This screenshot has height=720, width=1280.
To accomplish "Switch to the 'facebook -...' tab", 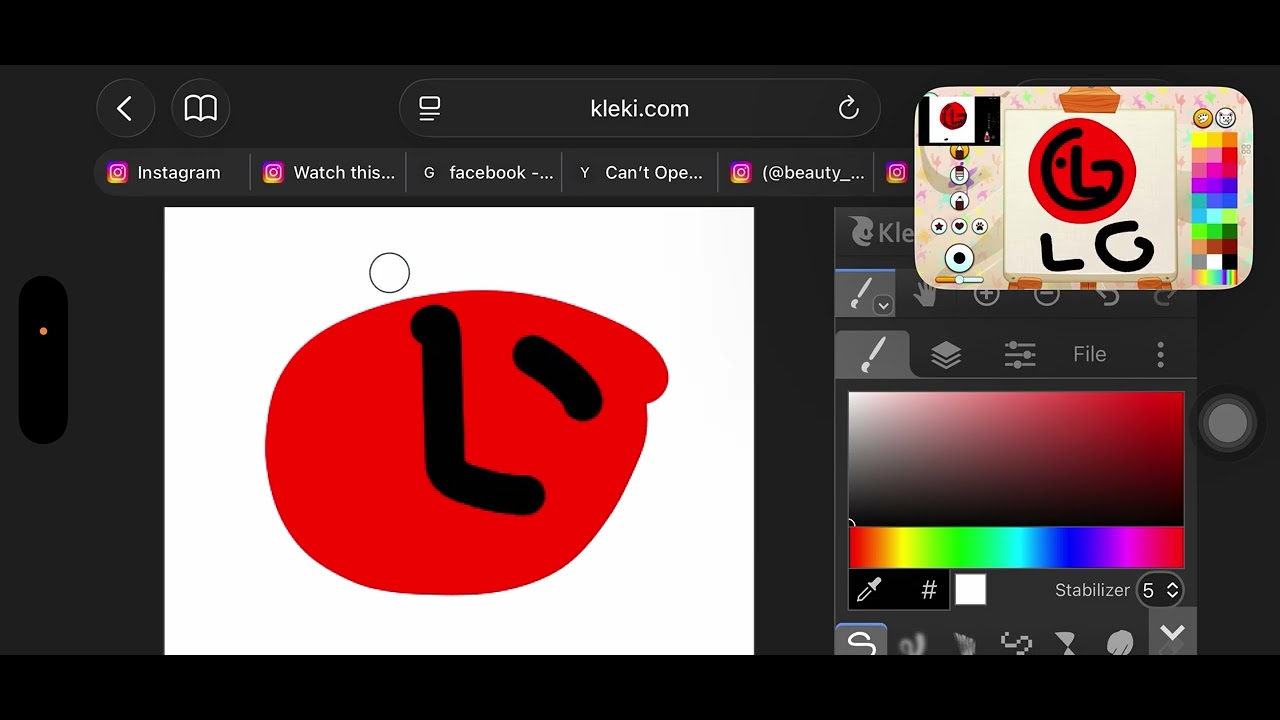I will (486, 173).
